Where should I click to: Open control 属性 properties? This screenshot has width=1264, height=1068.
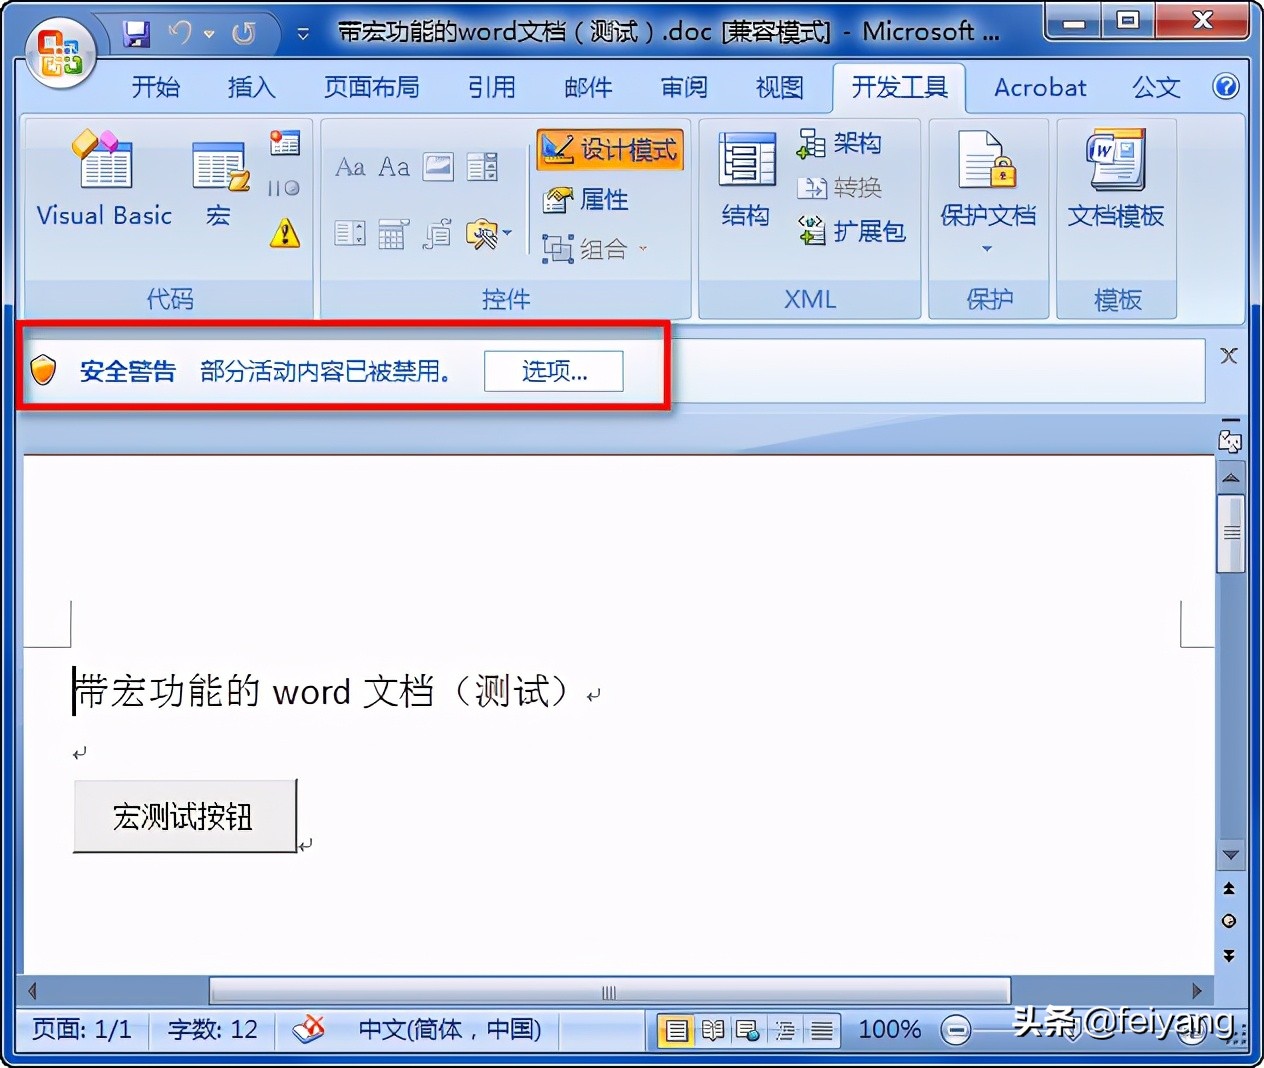(x=586, y=200)
